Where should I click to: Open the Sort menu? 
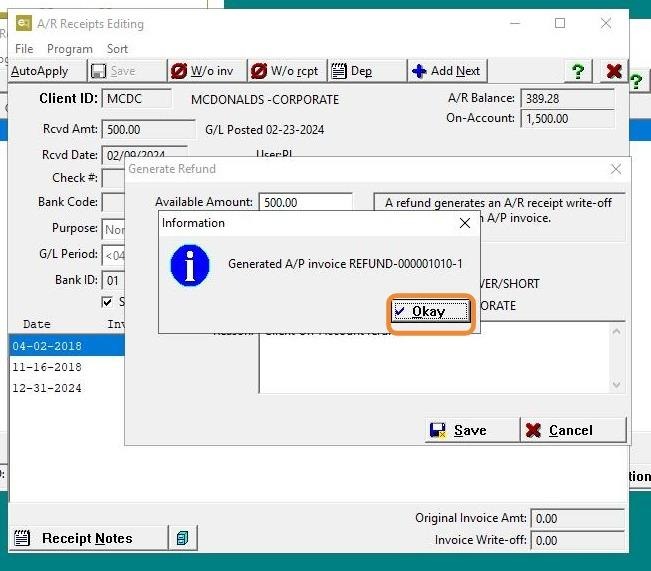click(x=117, y=49)
